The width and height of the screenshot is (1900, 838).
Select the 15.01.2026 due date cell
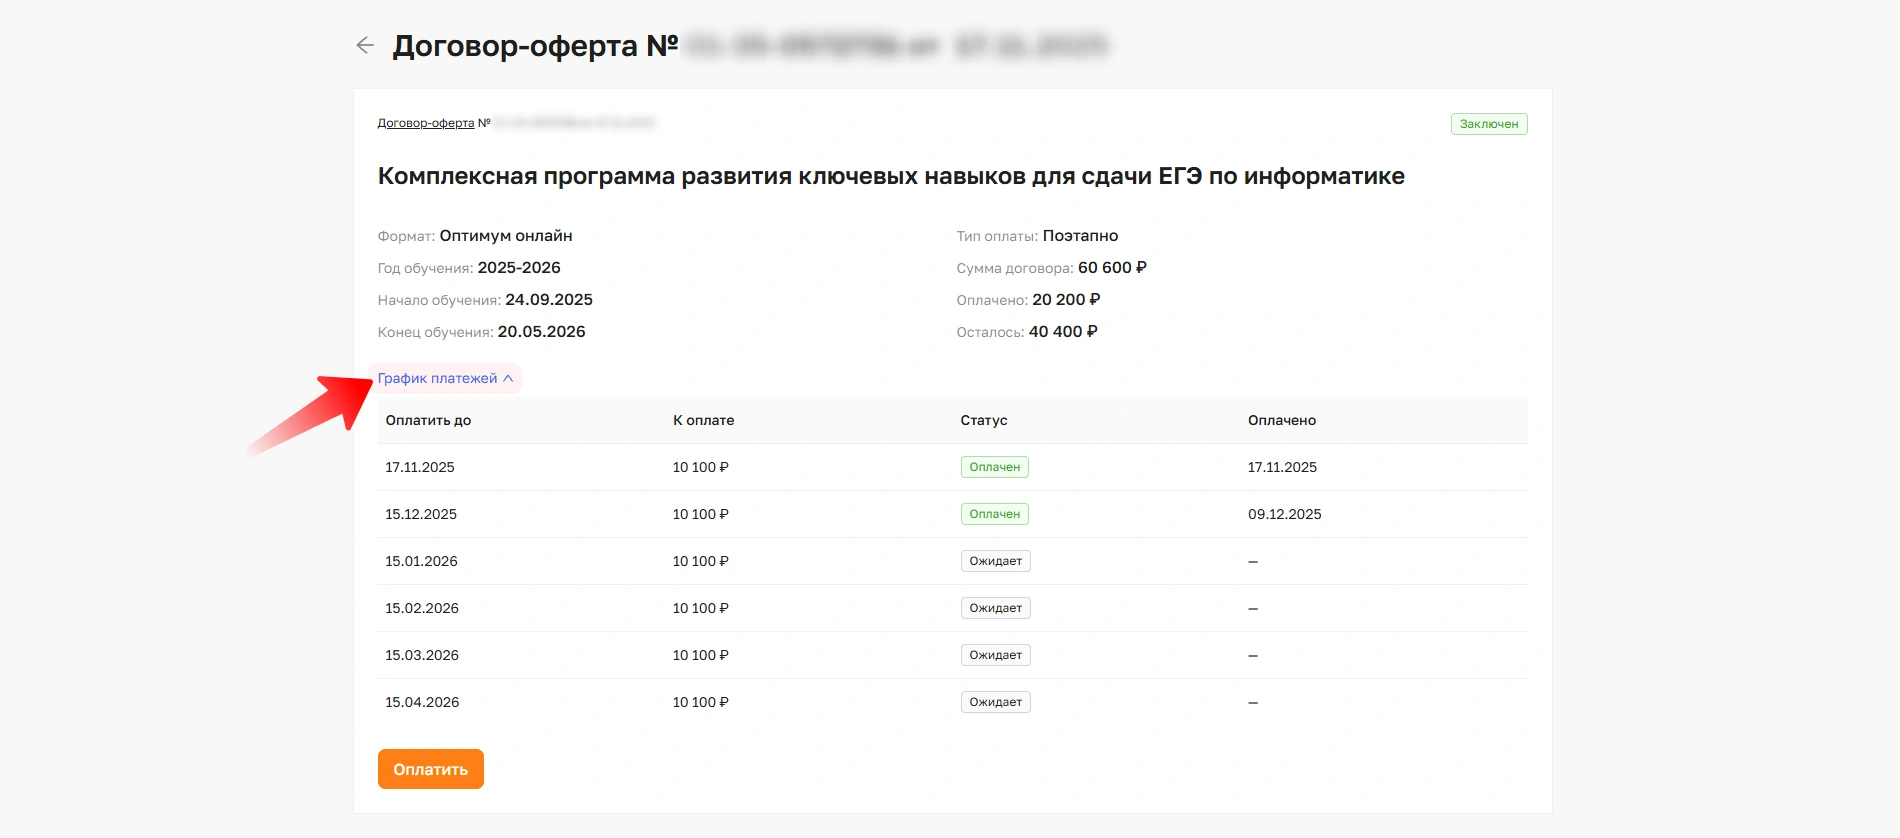coord(421,561)
